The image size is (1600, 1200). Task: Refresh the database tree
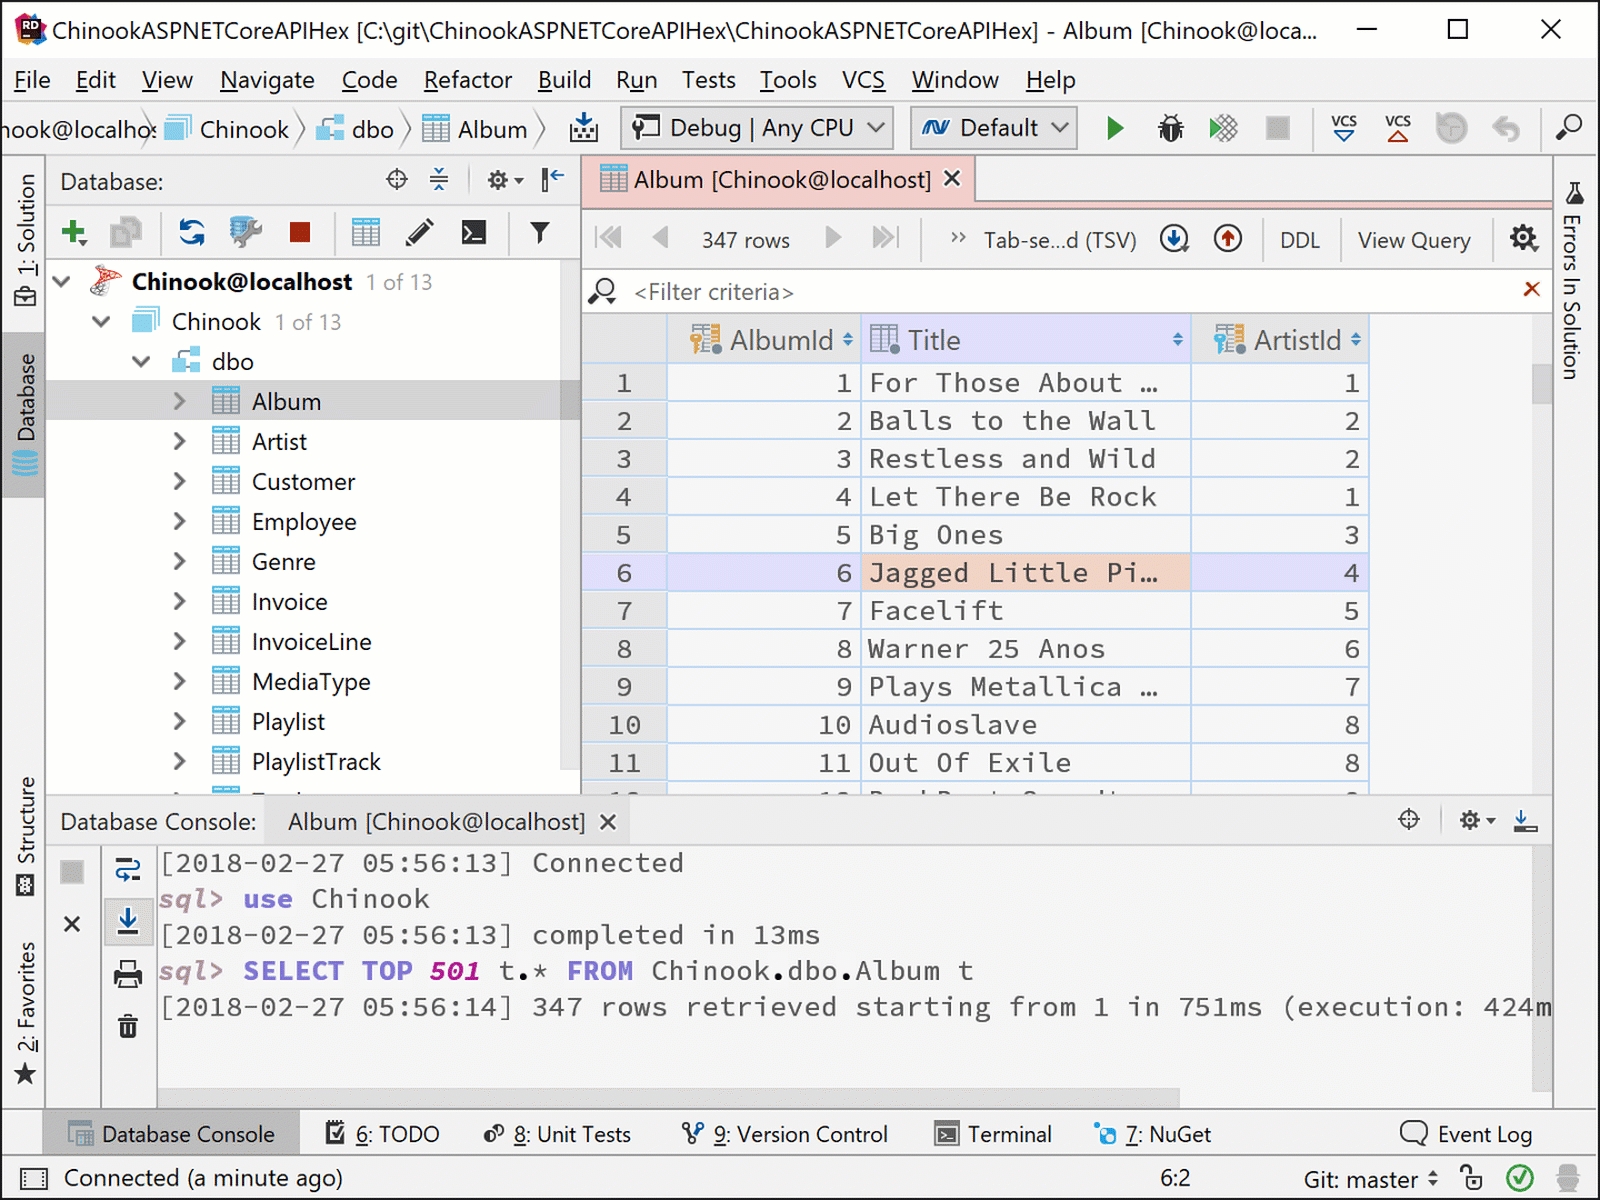(x=191, y=233)
